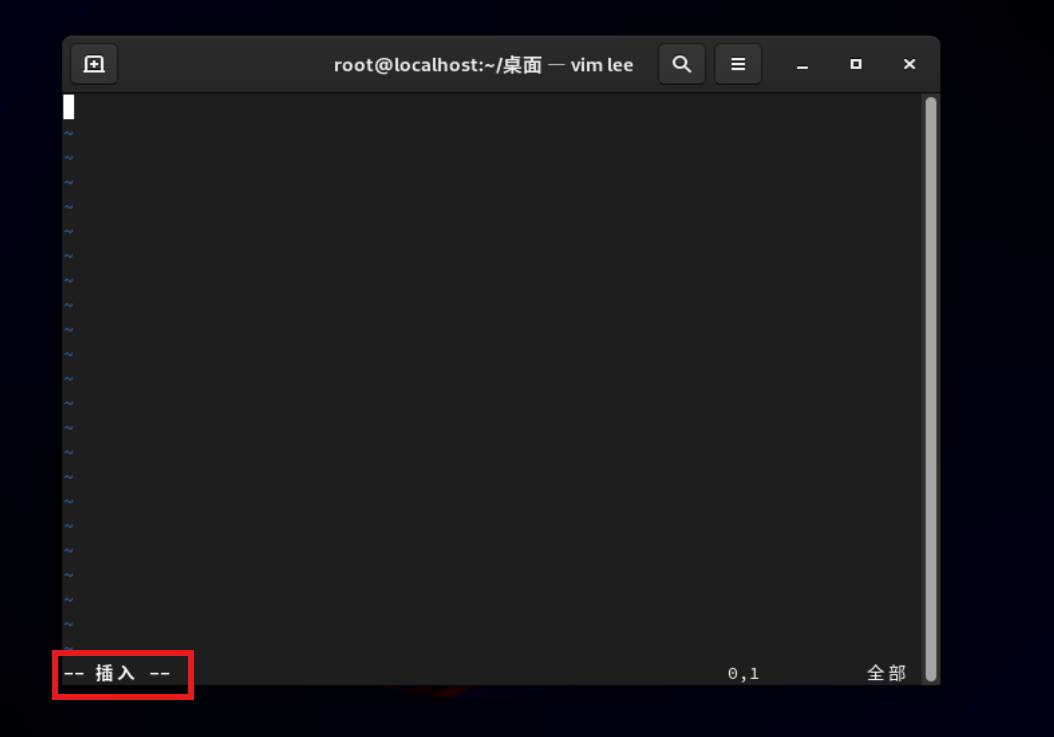Image resolution: width=1054 pixels, height=737 pixels.
Task: Minimize the terminal window
Action: 802,65
